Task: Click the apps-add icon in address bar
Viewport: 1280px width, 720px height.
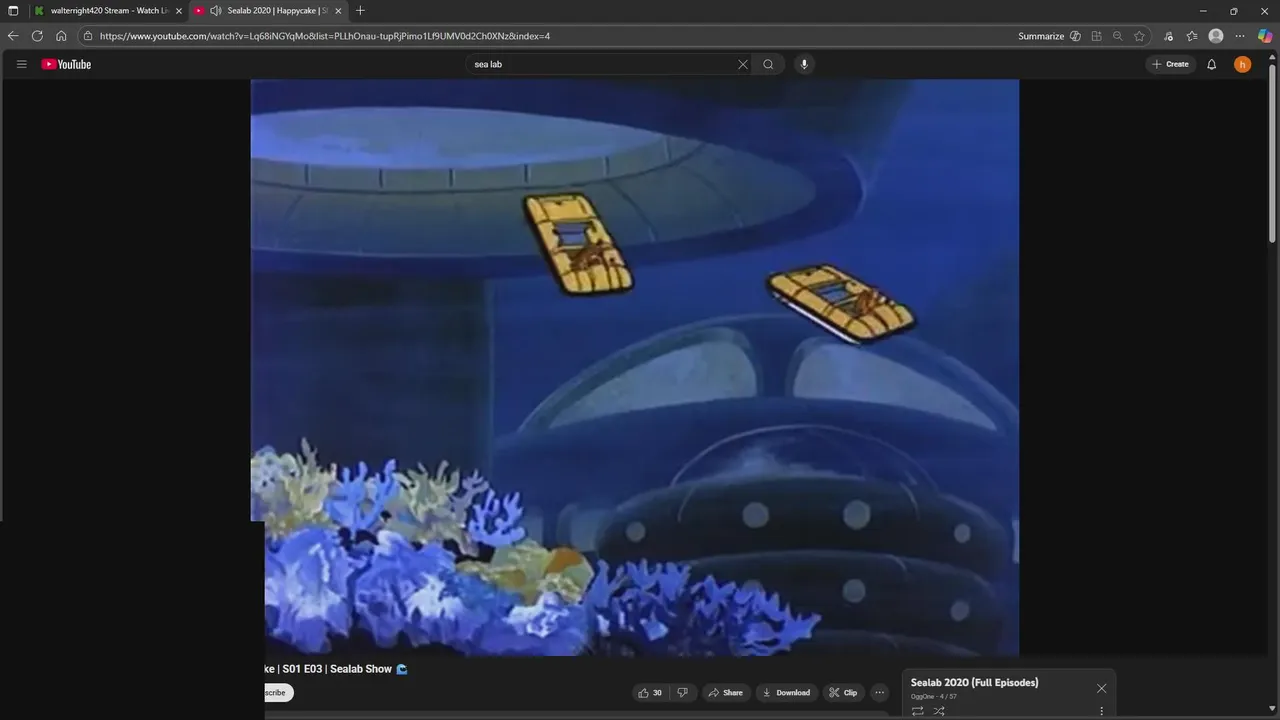Action: (x=1096, y=36)
